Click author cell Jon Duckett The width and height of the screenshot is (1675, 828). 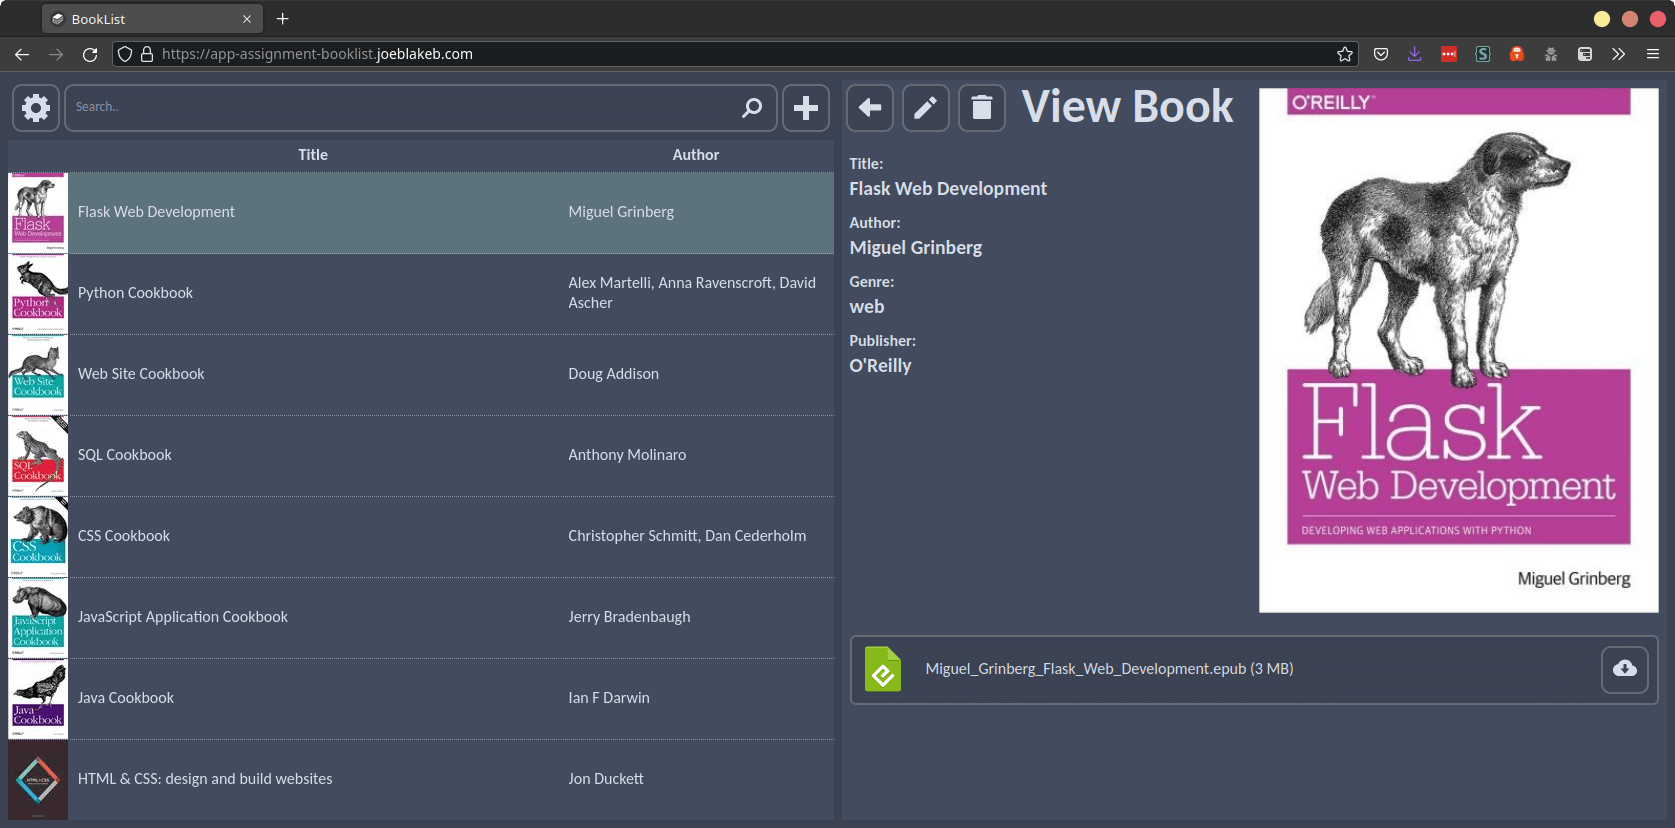tap(606, 779)
